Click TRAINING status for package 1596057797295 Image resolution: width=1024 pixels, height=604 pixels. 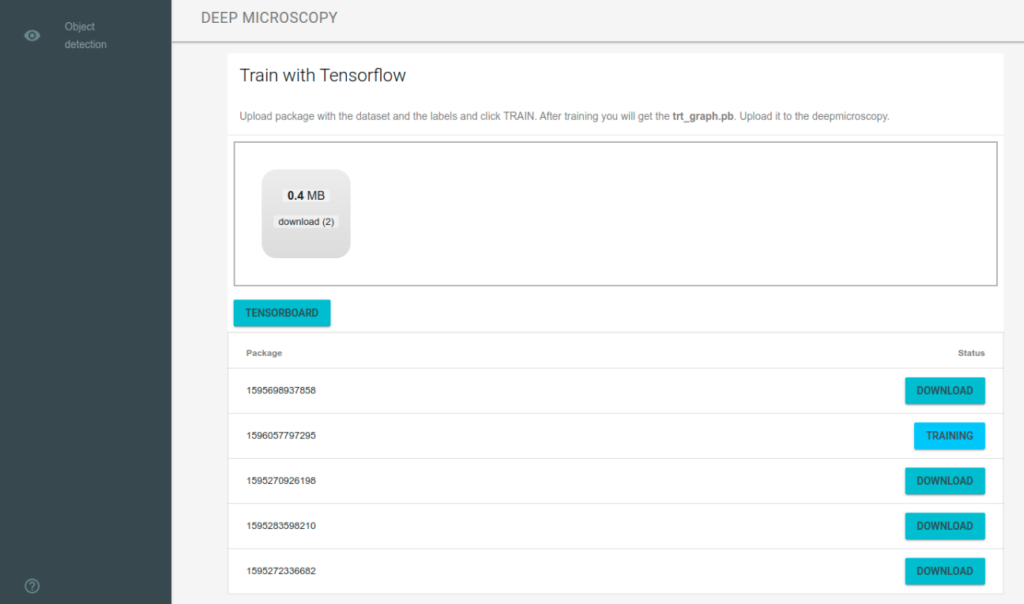949,436
